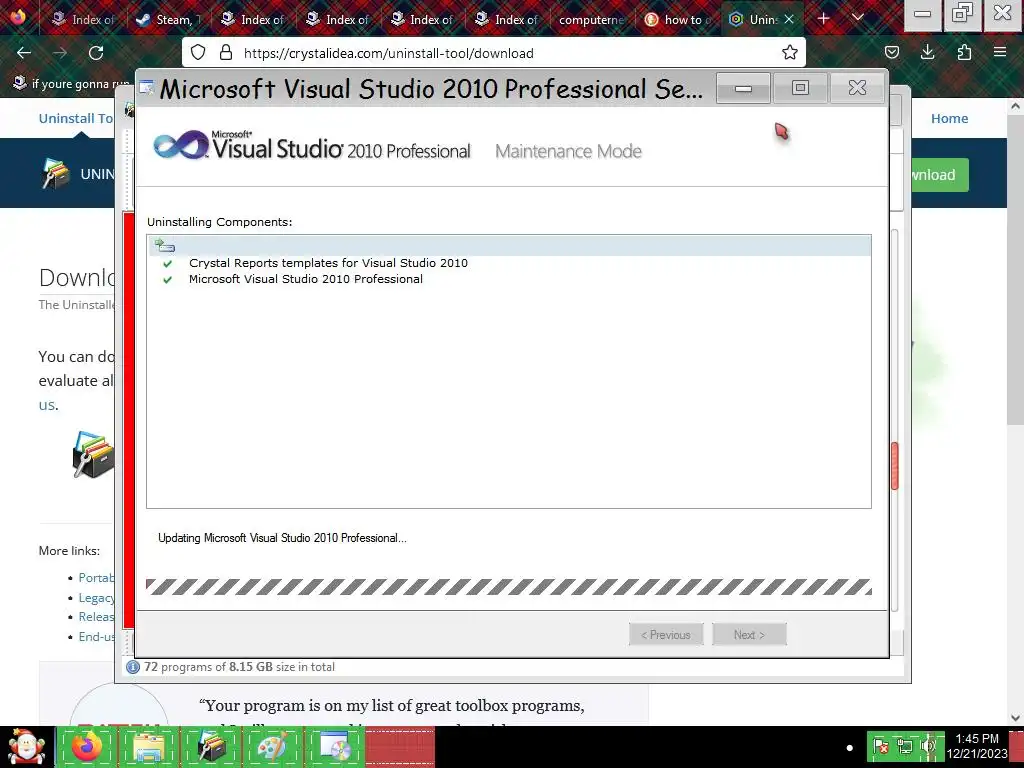
Task: Open the volume speaker tray icon
Action: [928, 746]
